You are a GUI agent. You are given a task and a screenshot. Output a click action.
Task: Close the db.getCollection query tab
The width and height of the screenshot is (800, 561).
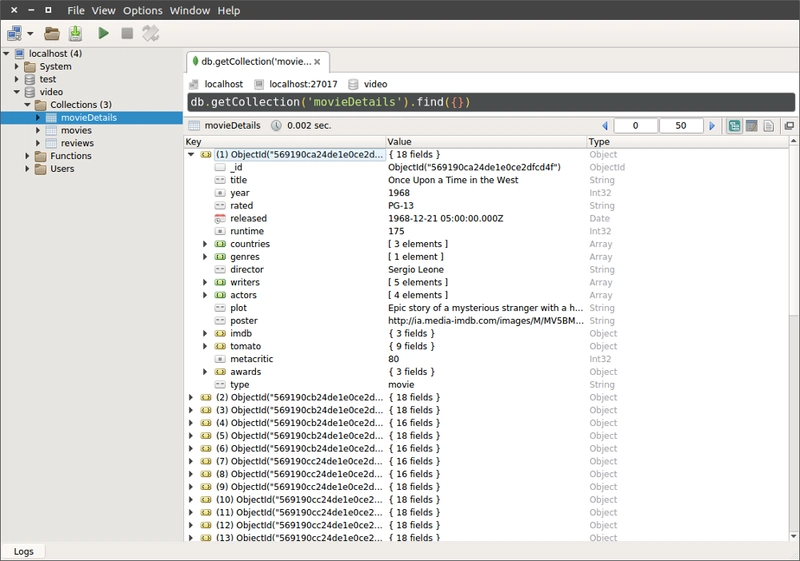pyautogui.click(x=317, y=62)
